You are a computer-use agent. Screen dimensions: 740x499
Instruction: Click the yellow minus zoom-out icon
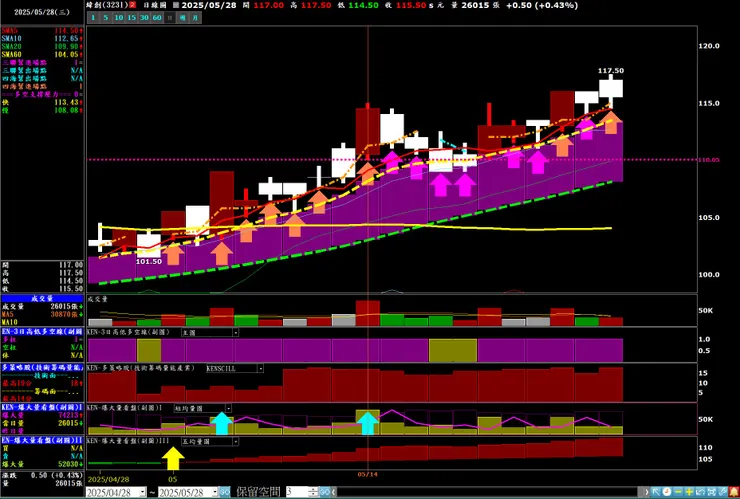[678, 492]
